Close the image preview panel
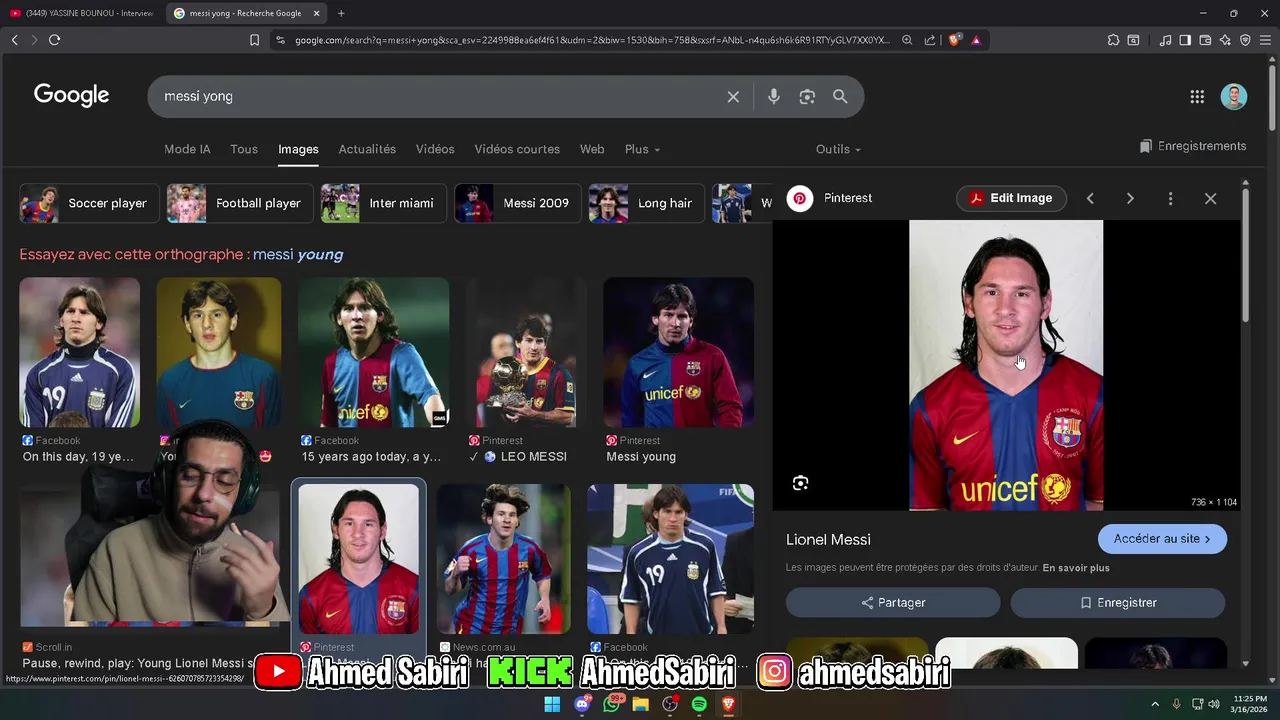The image size is (1280, 720). click(1210, 199)
